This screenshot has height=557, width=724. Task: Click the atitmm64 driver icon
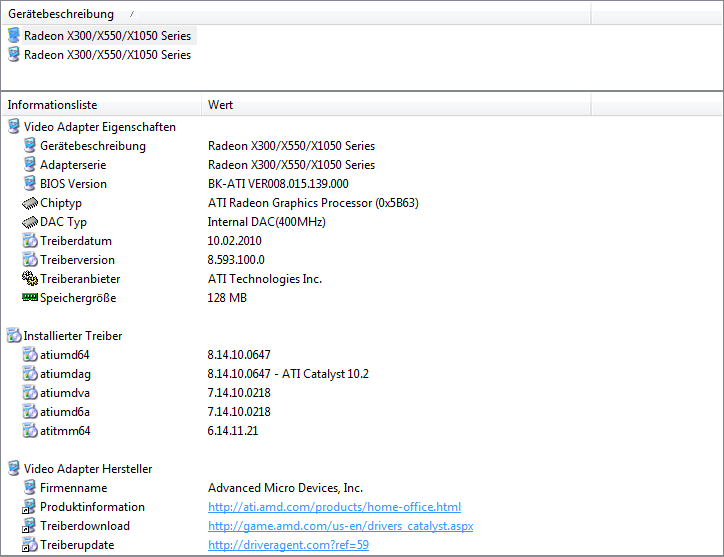click(30, 430)
